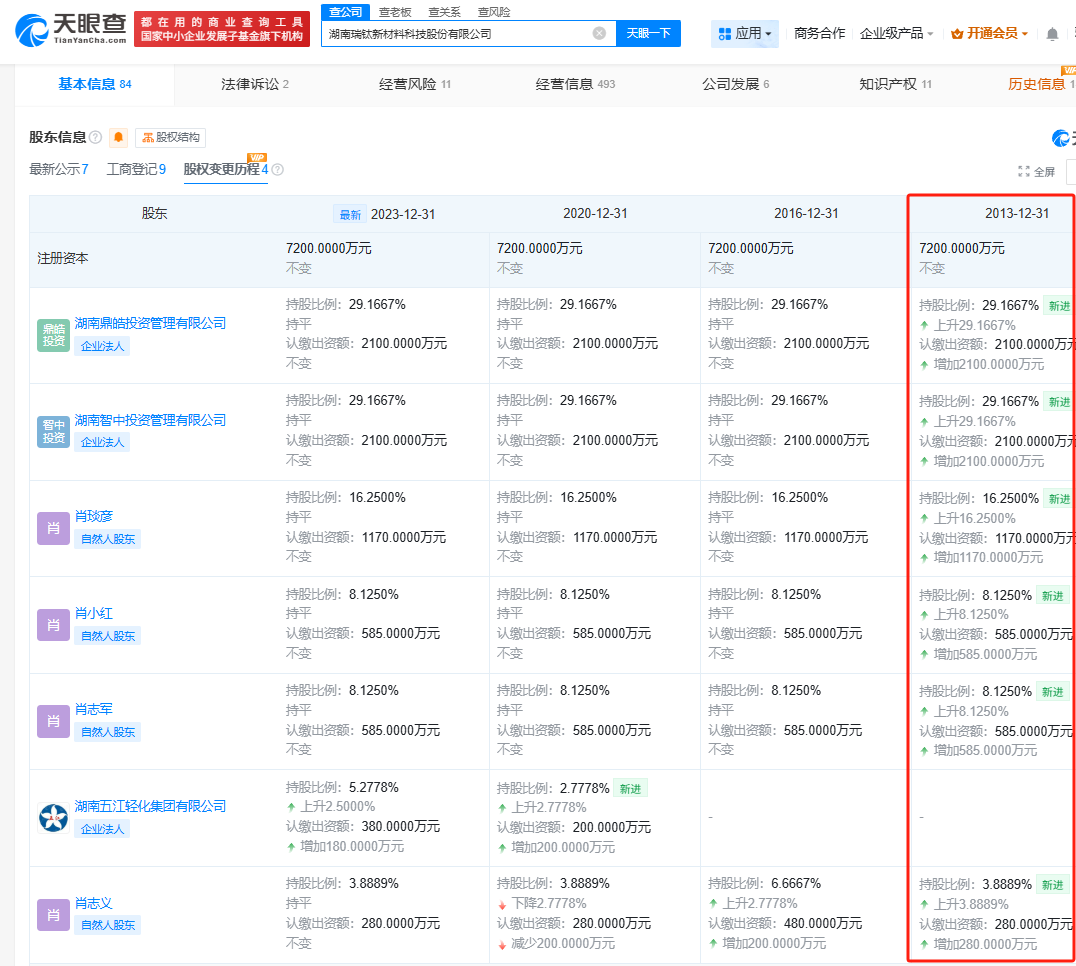Click the 上升2.5000% value for 湖南五江轻化集团

pyautogui.click(x=338, y=806)
